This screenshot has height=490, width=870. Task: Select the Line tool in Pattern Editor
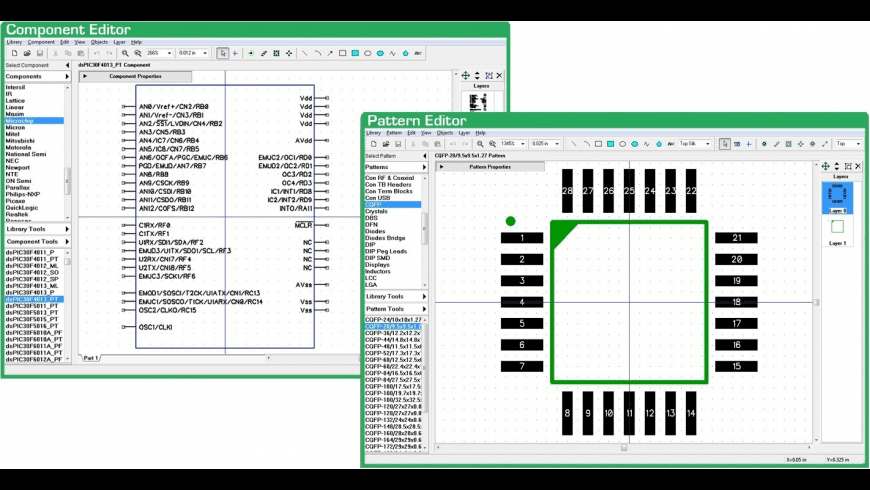[574, 144]
